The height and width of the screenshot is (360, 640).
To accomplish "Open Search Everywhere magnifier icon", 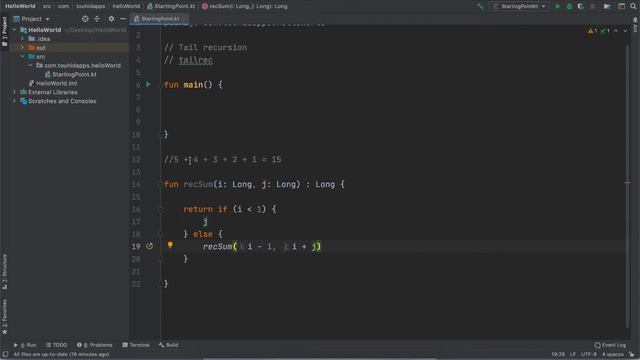I will (633, 6).
